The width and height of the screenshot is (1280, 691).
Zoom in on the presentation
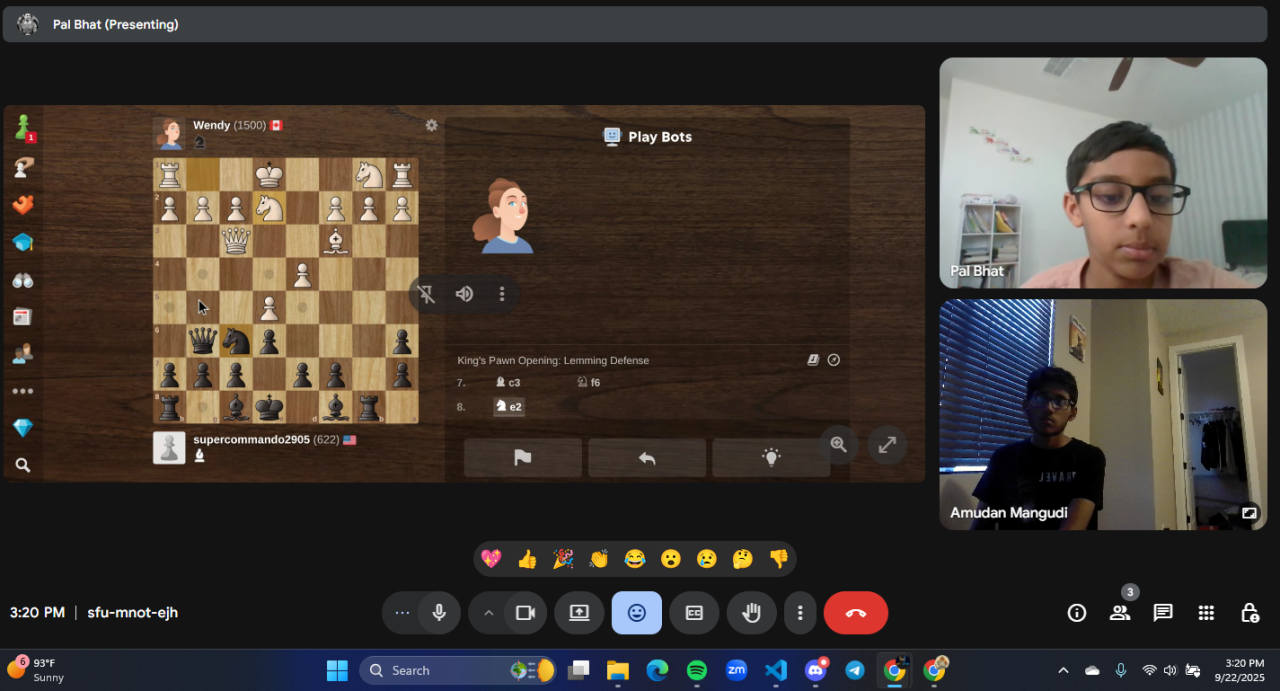(839, 445)
